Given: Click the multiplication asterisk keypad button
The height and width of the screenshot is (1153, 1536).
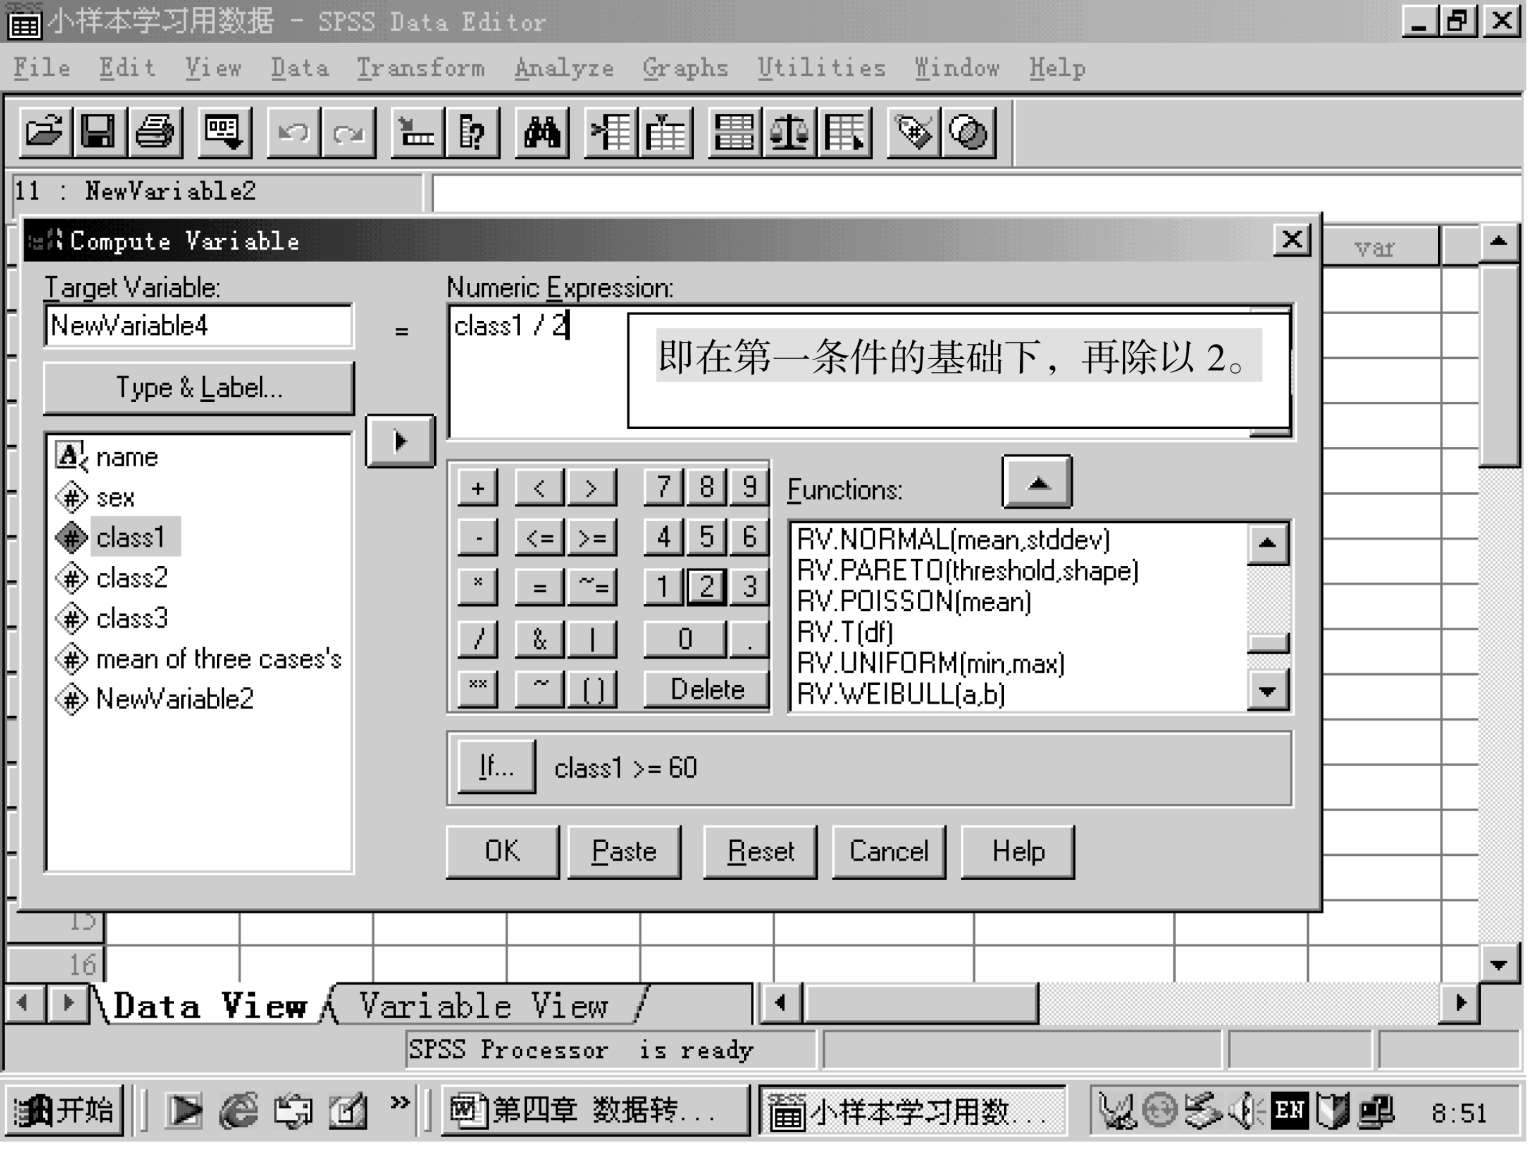Looking at the screenshot, I should pyautogui.click(x=478, y=586).
